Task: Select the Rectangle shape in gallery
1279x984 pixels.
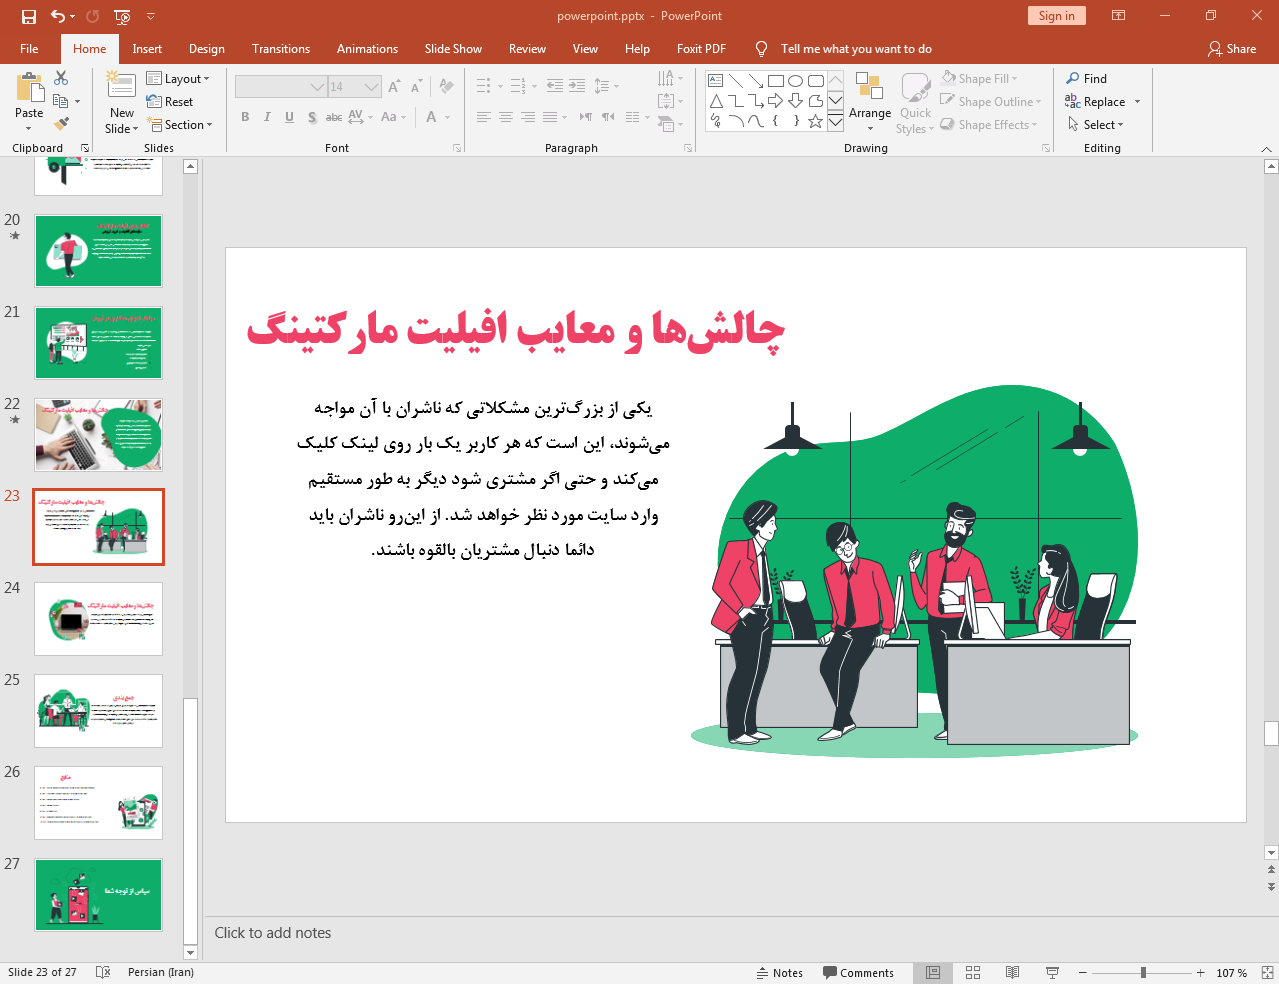Action: pos(775,81)
